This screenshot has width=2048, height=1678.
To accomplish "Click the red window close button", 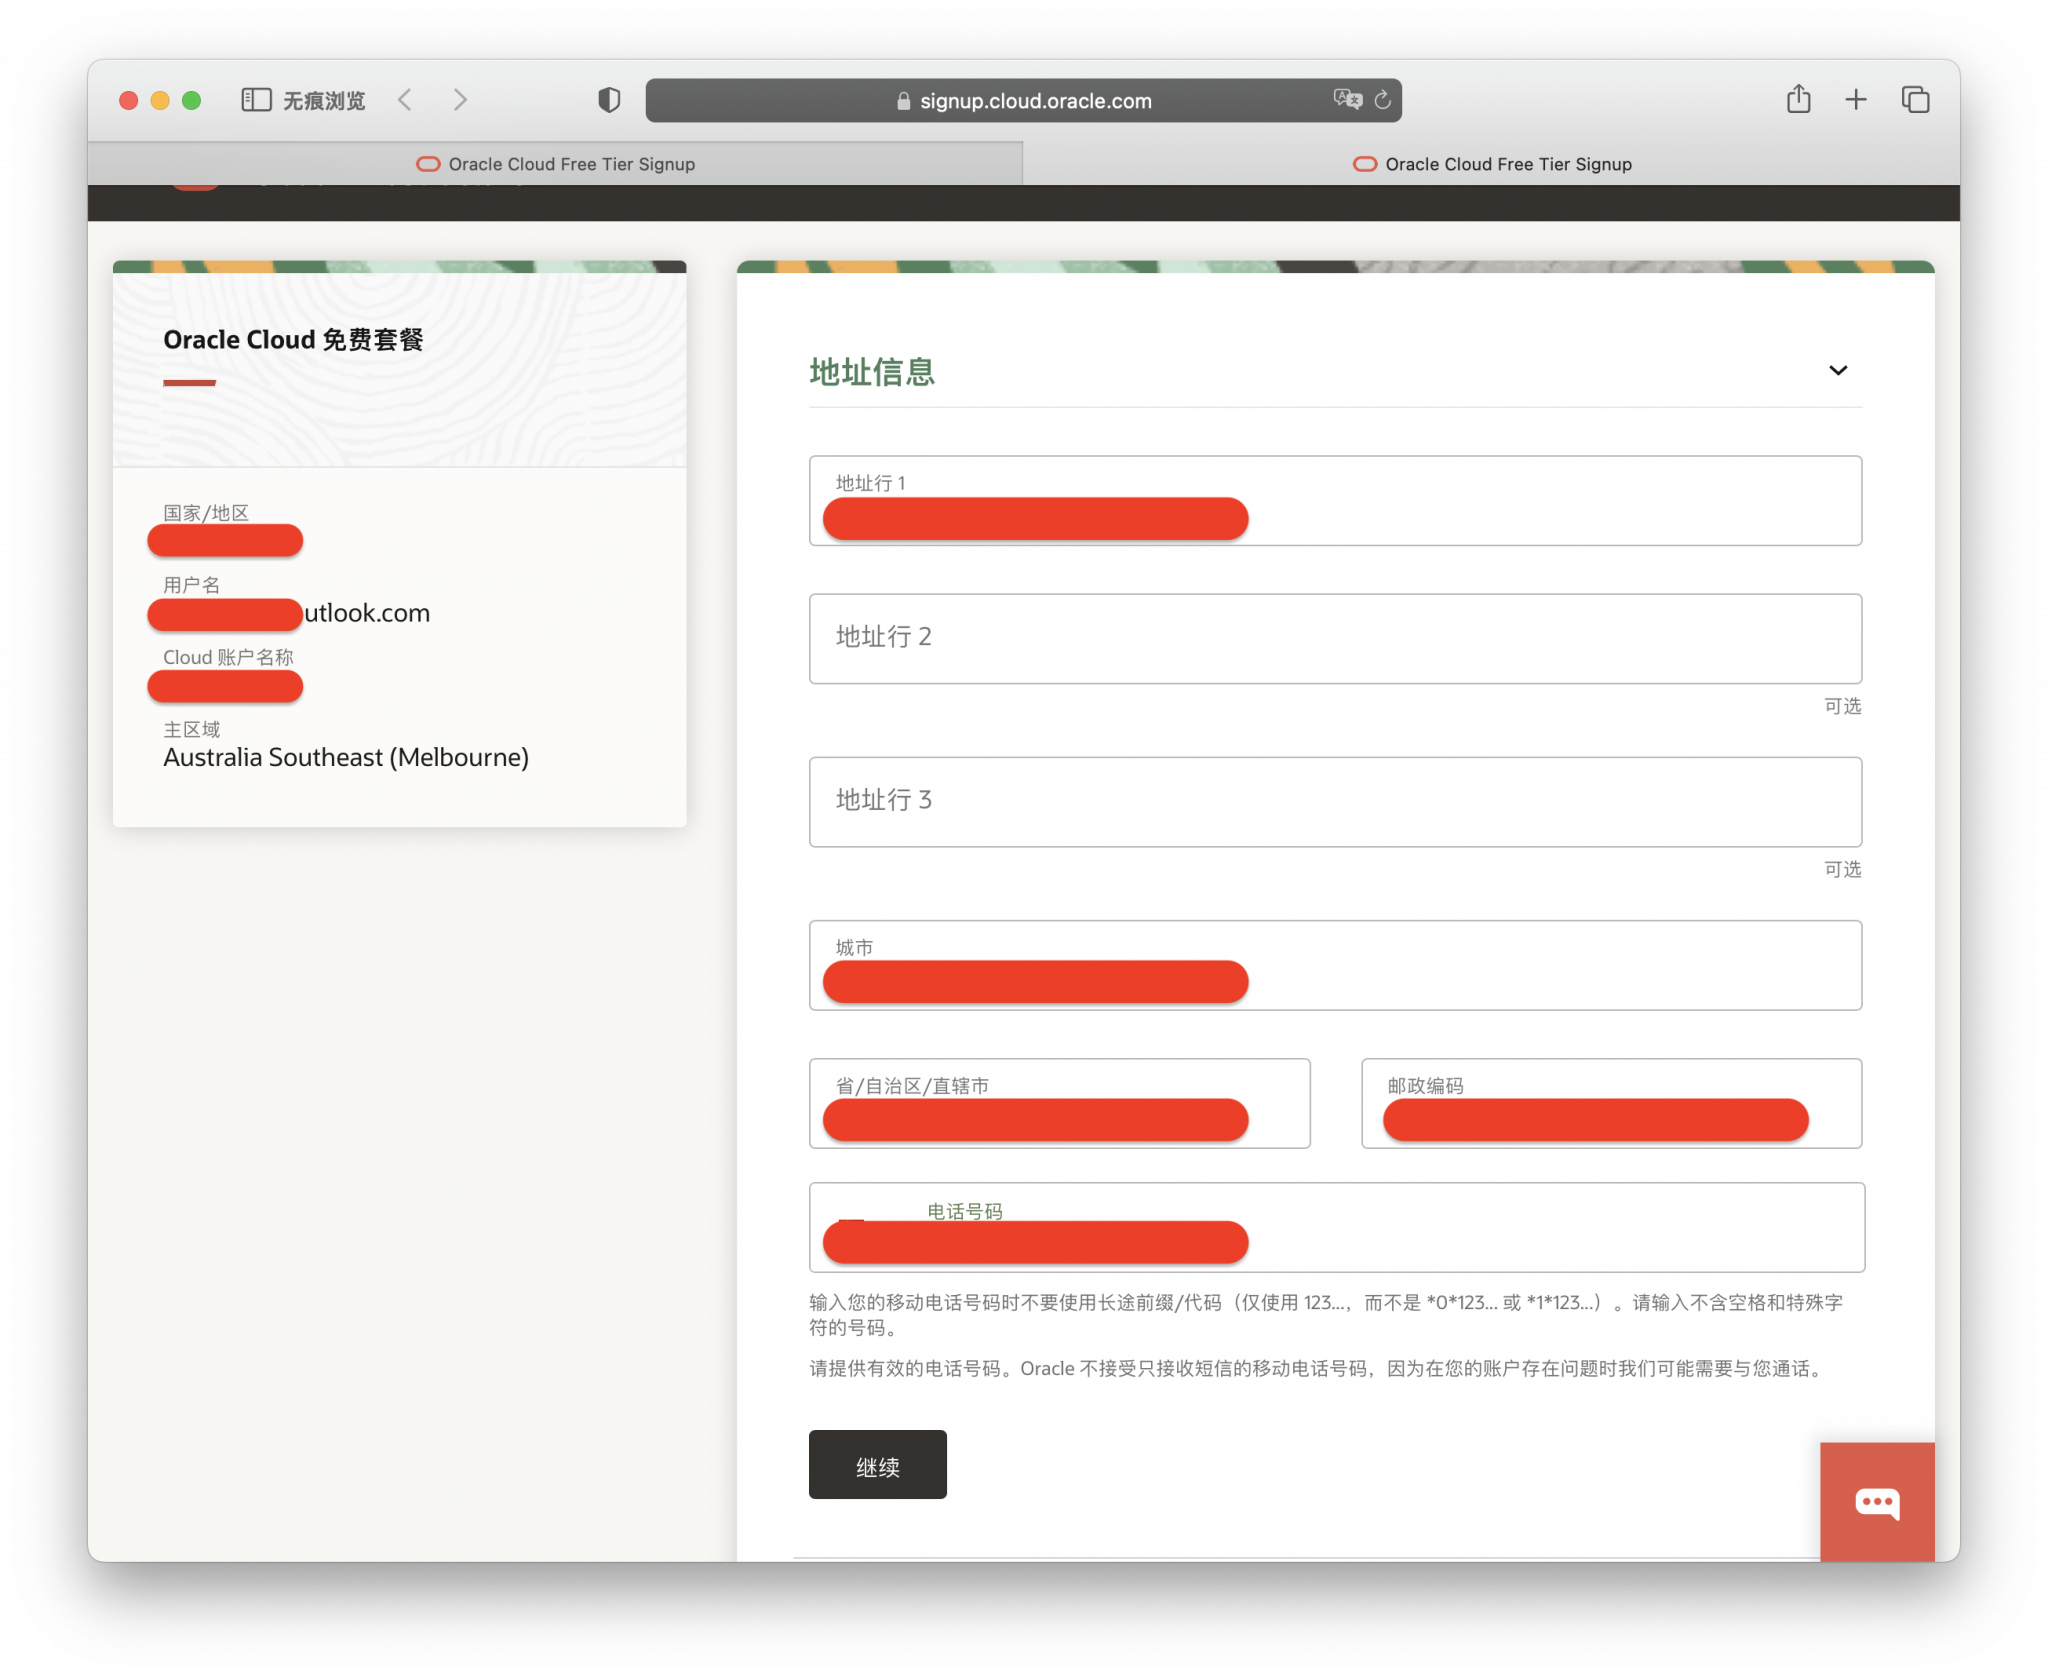I will pyautogui.click(x=128, y=100).
